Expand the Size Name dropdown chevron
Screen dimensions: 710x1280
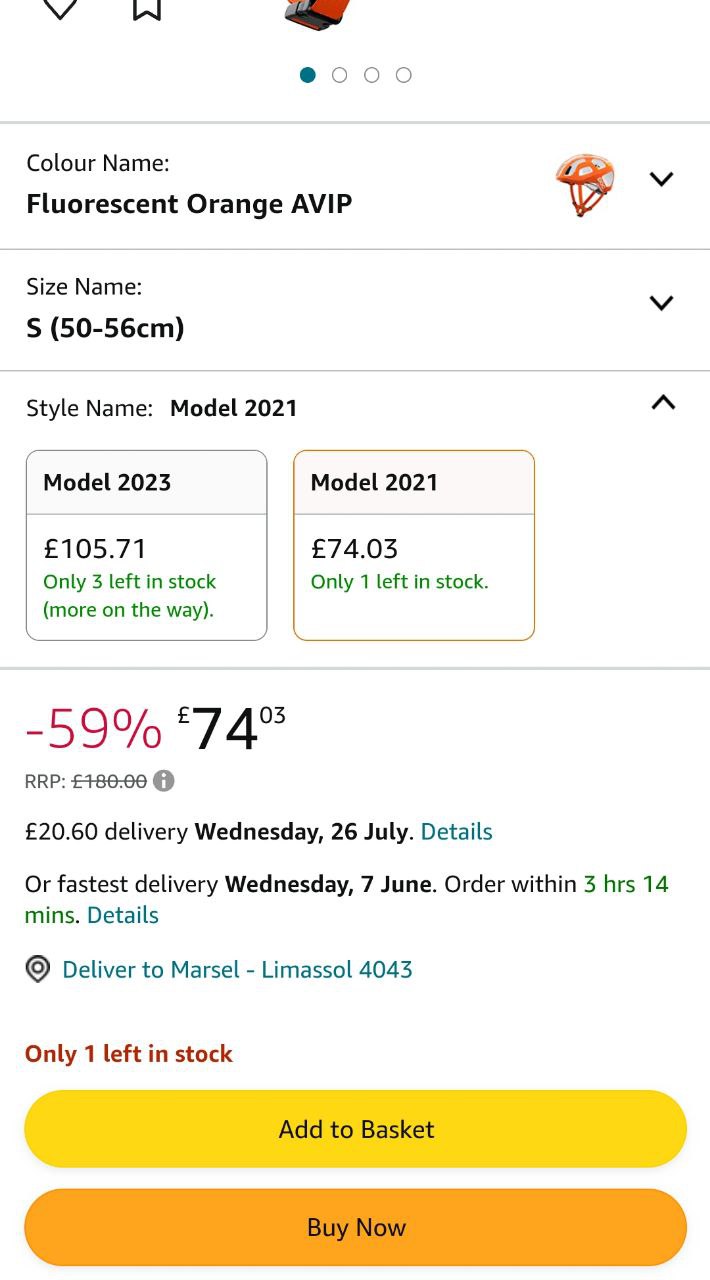(662, 303)
